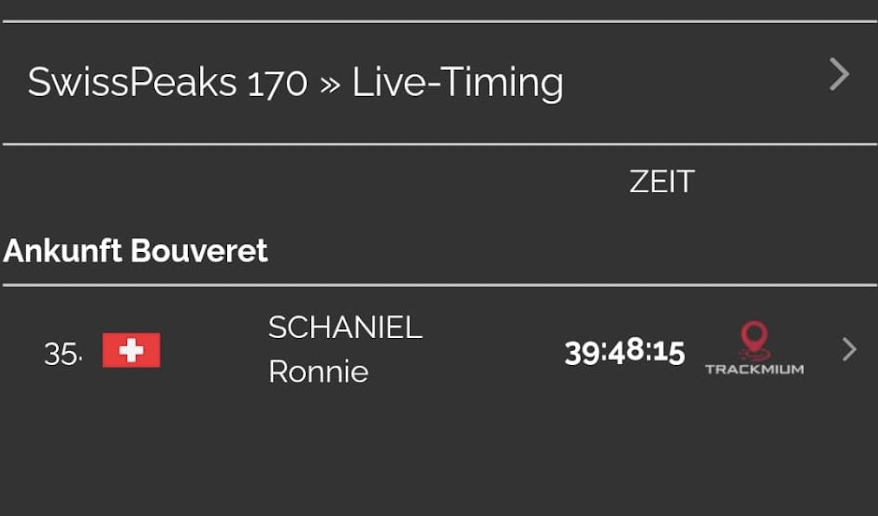Select the SwissPeaks 170 title text
Screen dimensions: 878x516
(x=167, y=82)
